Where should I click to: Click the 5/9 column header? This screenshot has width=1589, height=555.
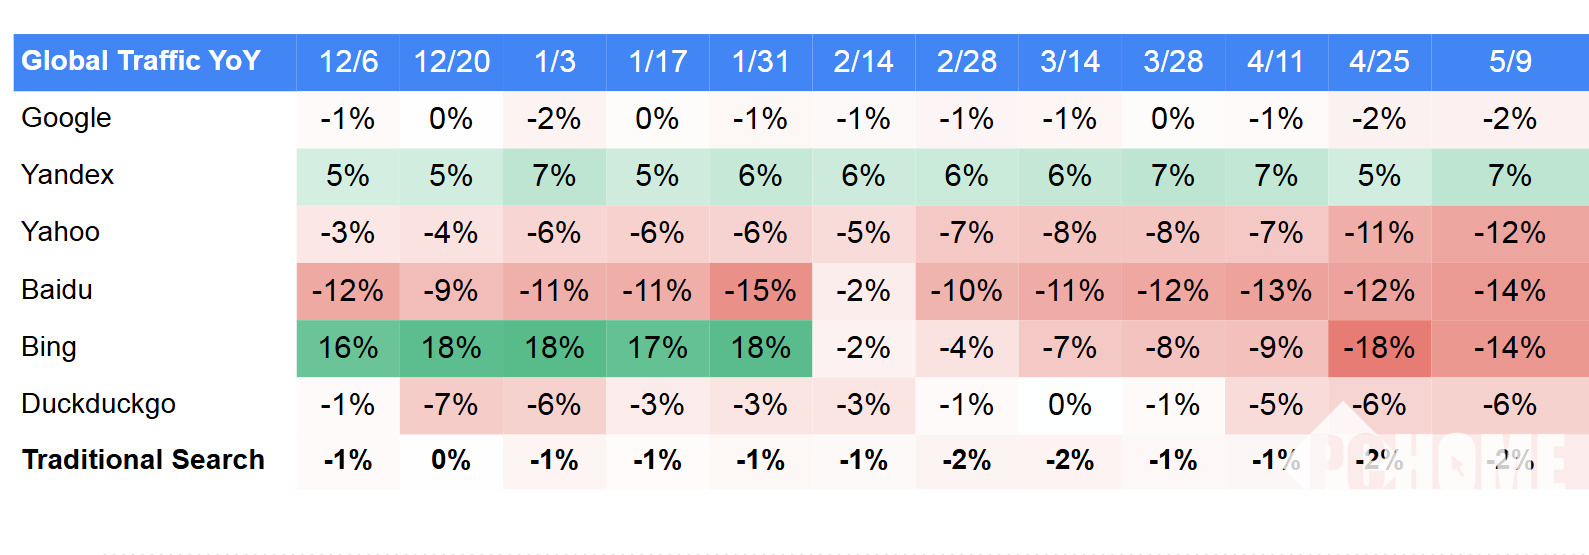pos(1509,62)
